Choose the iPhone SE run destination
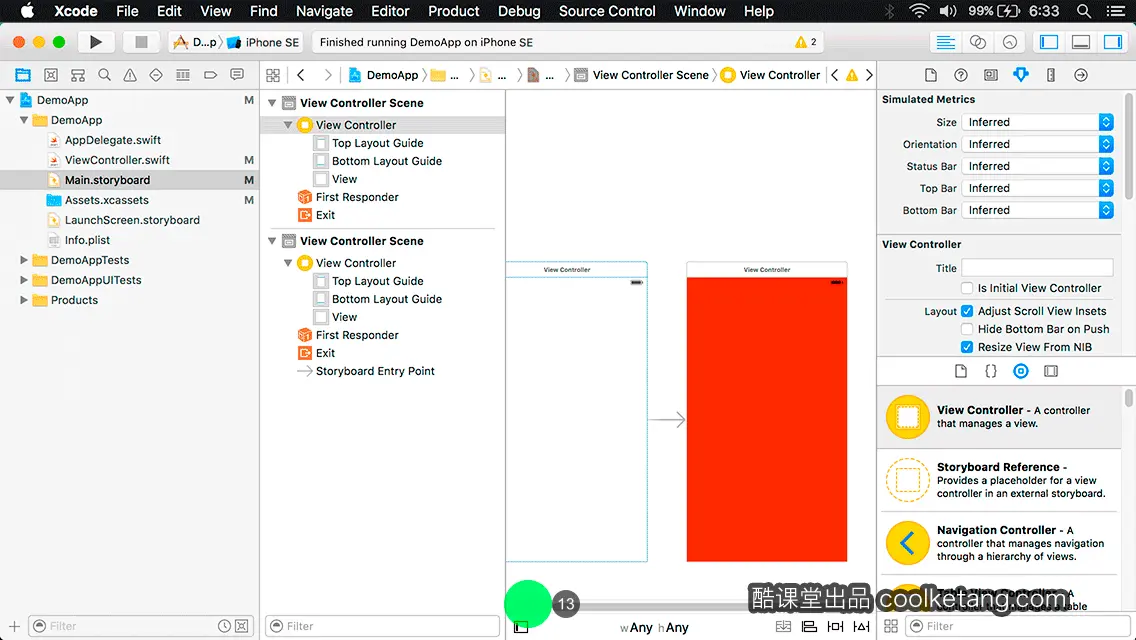The image size is (1136, 640). tap(264, 42)
